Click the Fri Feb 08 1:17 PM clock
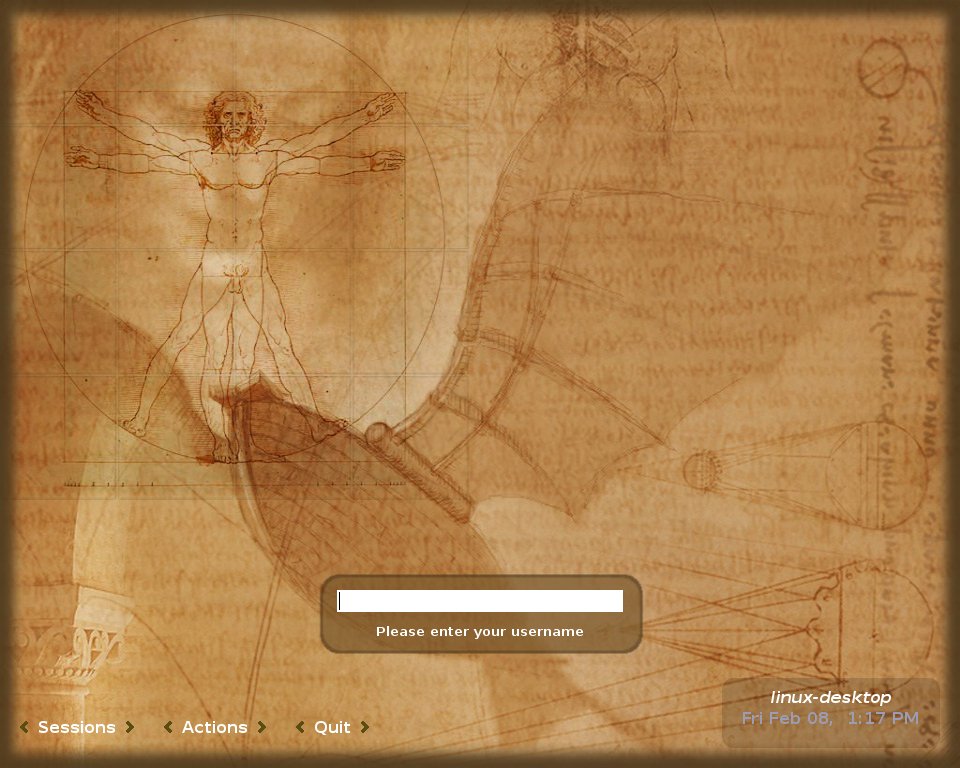Image resolution: width=960 pixels, height=768 pixels. [x=830, y=718]
